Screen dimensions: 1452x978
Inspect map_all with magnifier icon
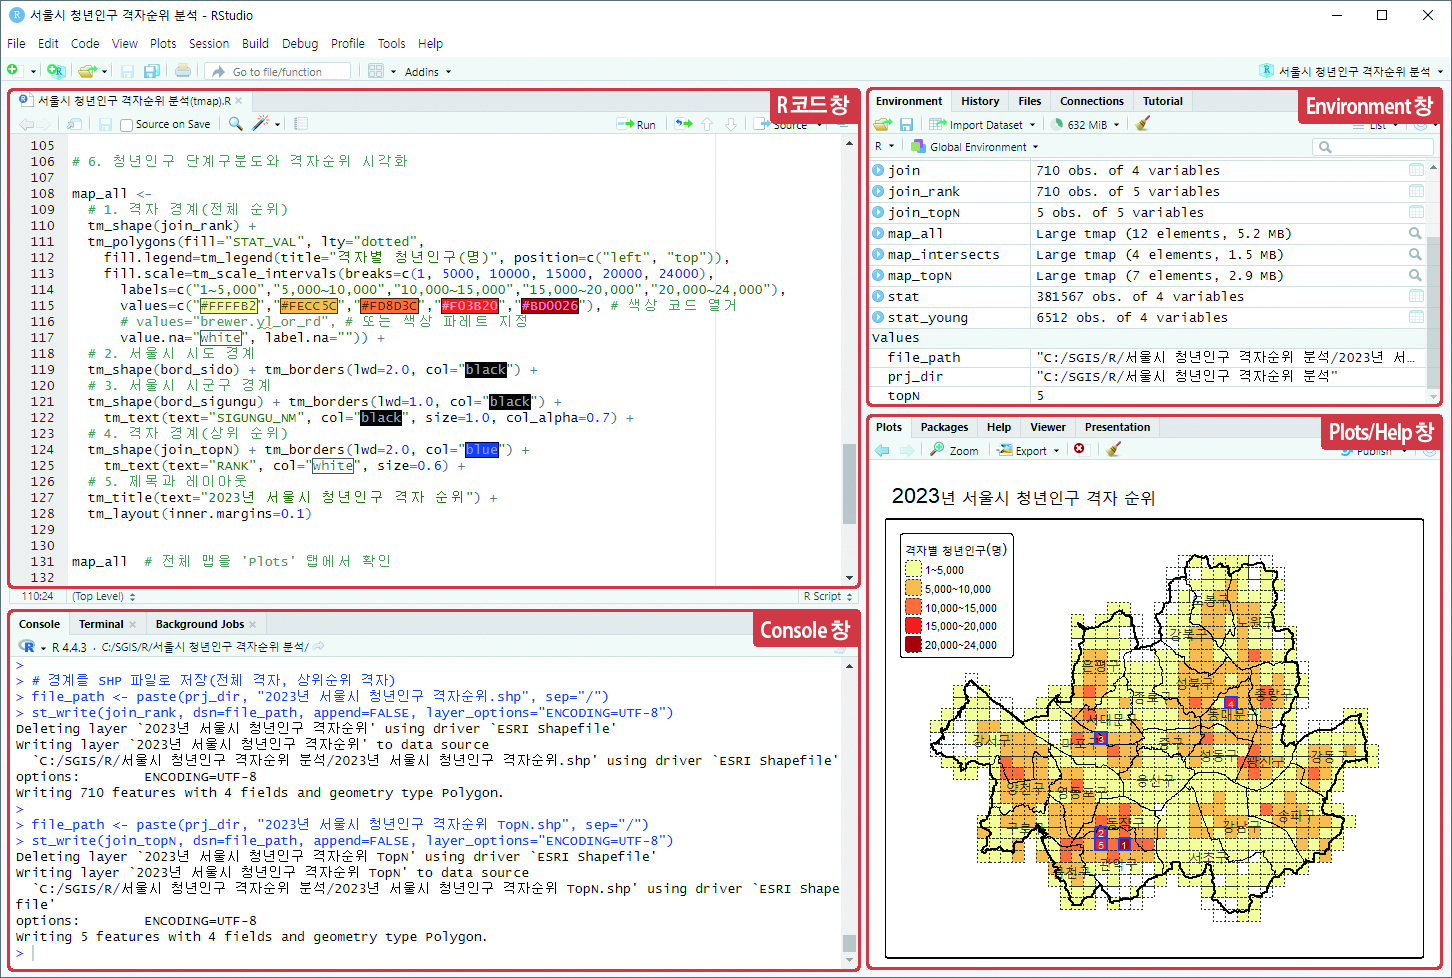pos(1415,233)
